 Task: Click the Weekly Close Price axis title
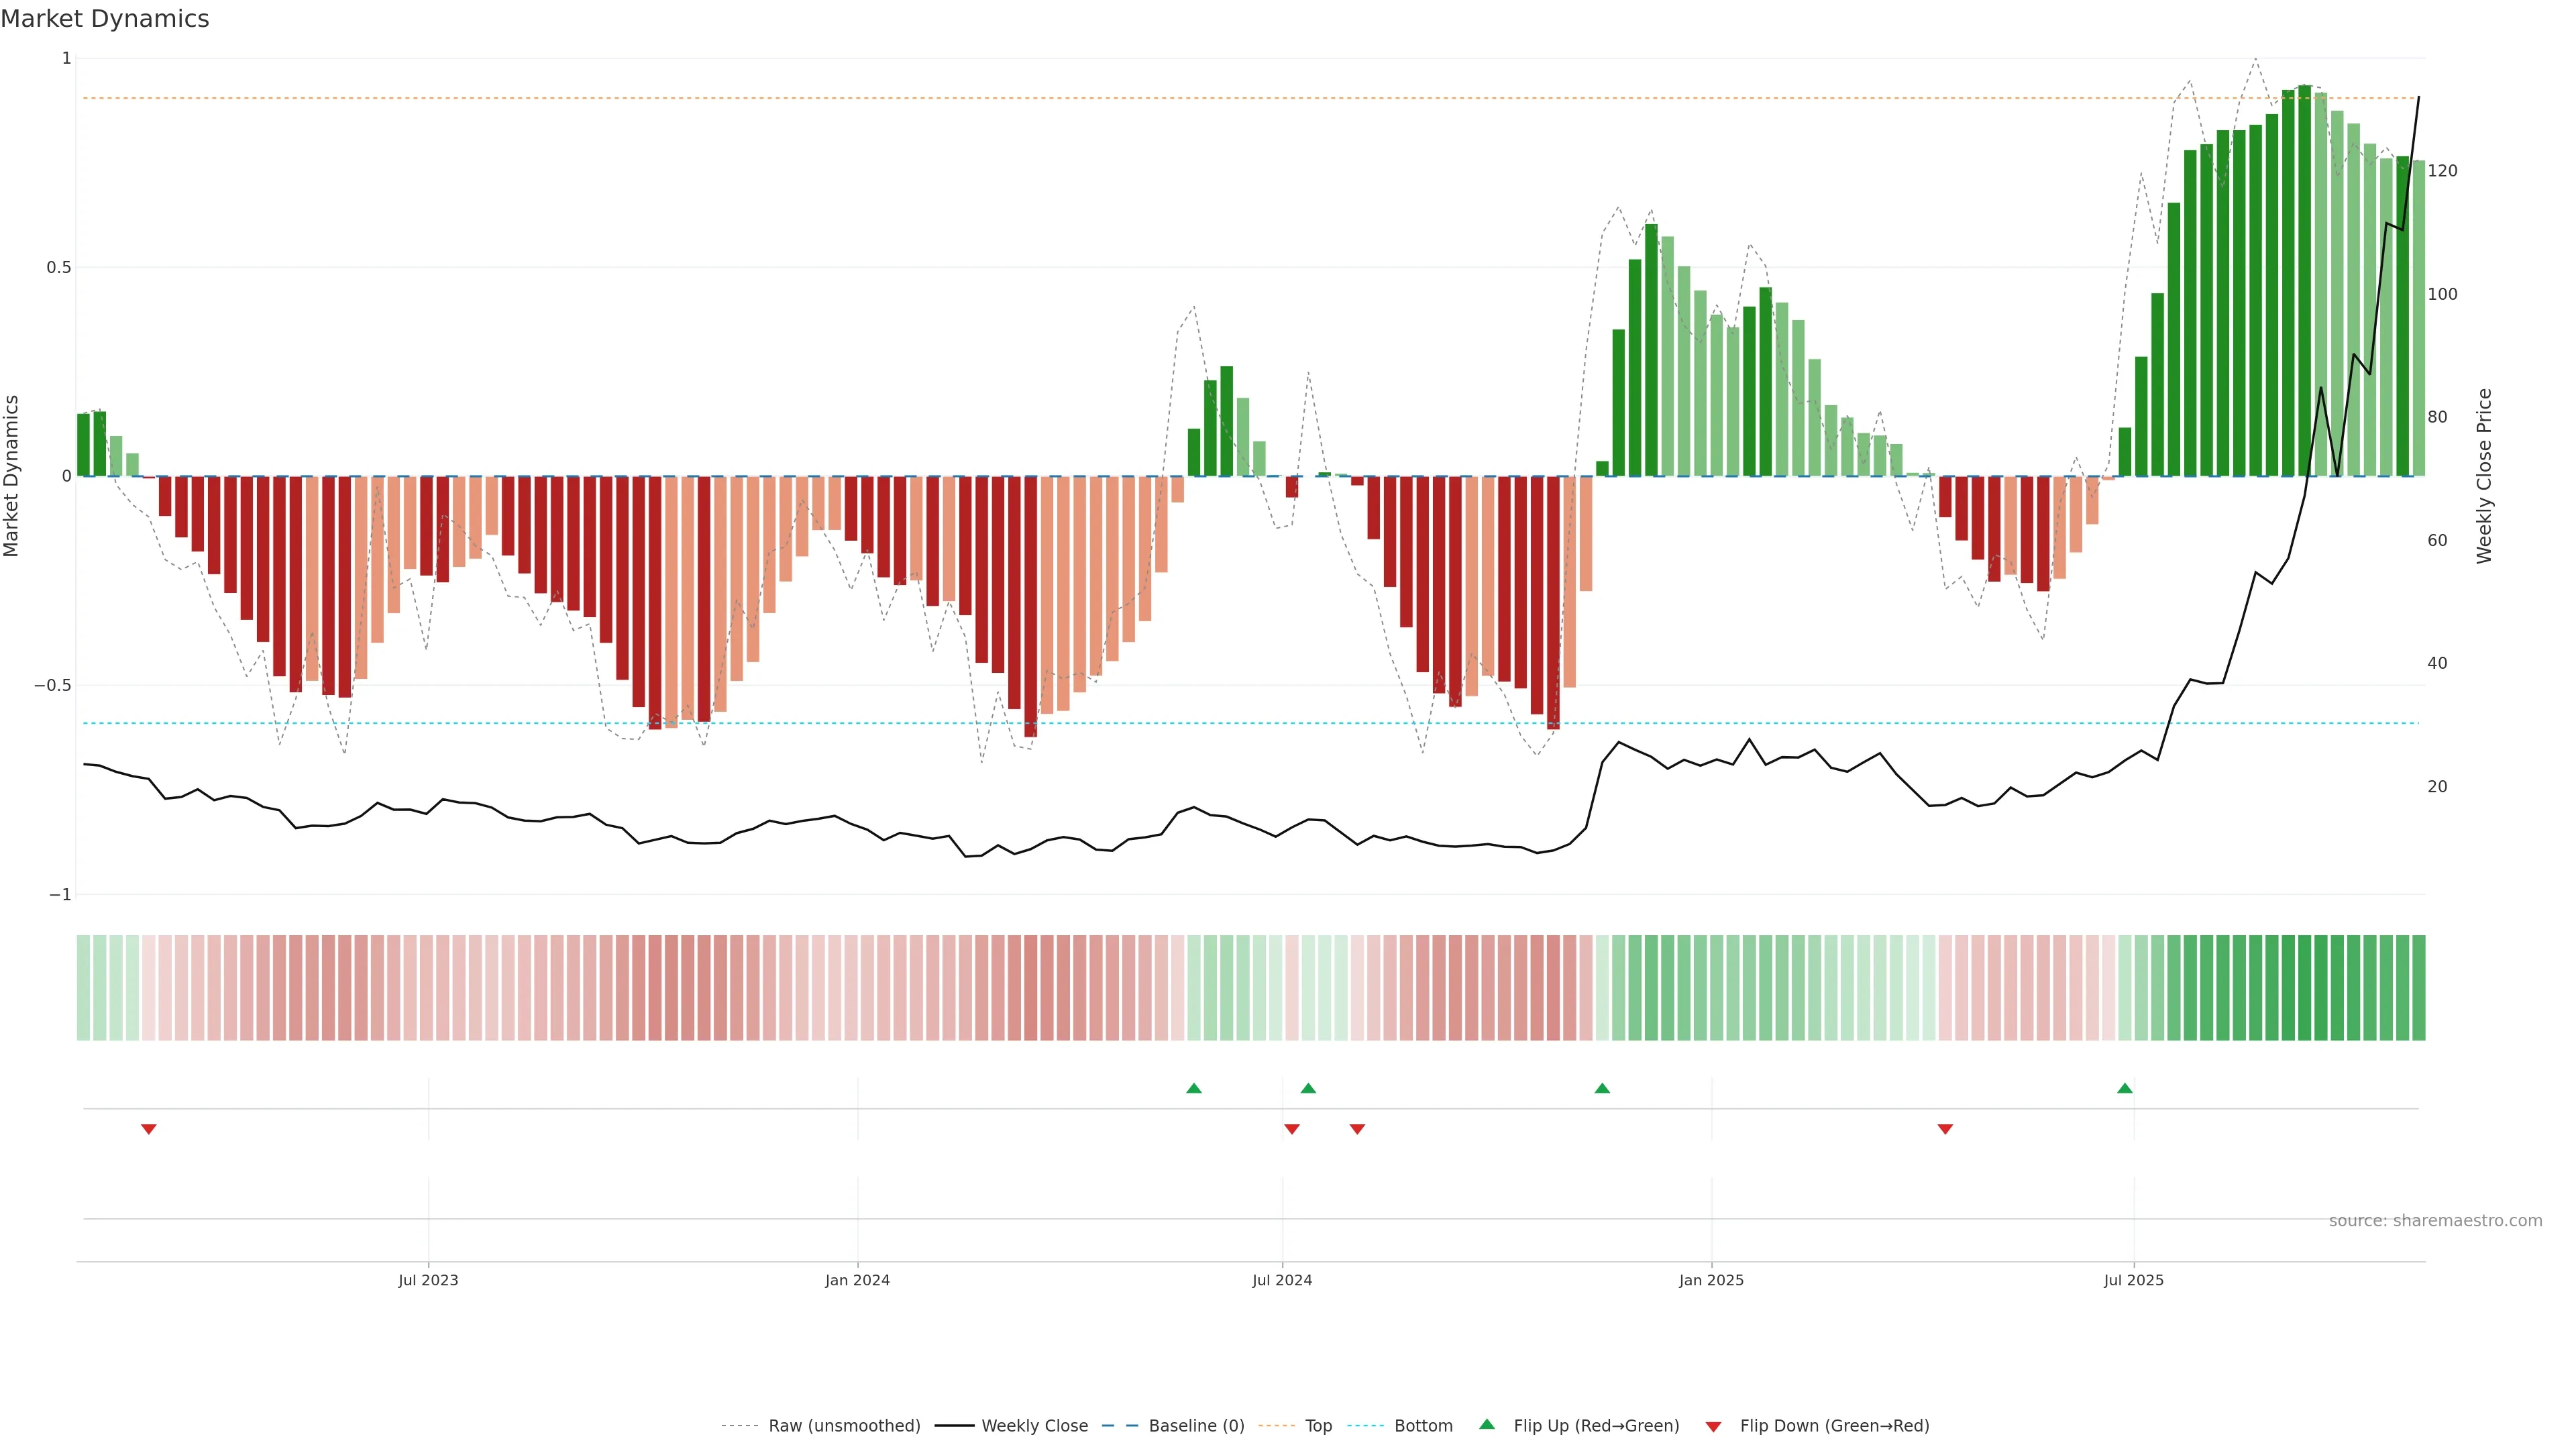(2485, 476)
